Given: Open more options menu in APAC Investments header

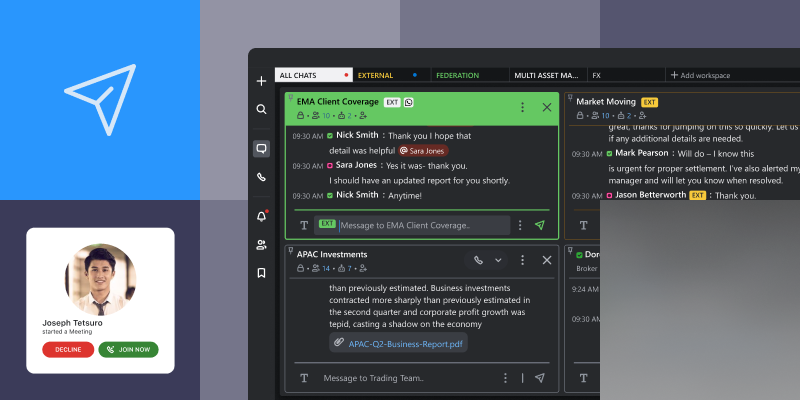Looking at the screenshot, I should [522, 260].
